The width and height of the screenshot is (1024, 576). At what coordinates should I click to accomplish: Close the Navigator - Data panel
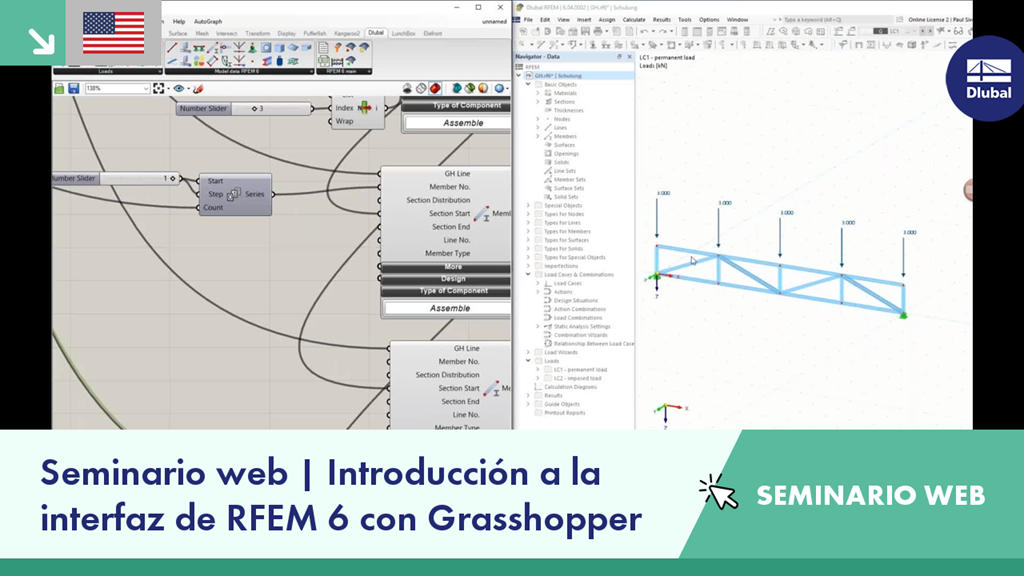click(630, 57)
